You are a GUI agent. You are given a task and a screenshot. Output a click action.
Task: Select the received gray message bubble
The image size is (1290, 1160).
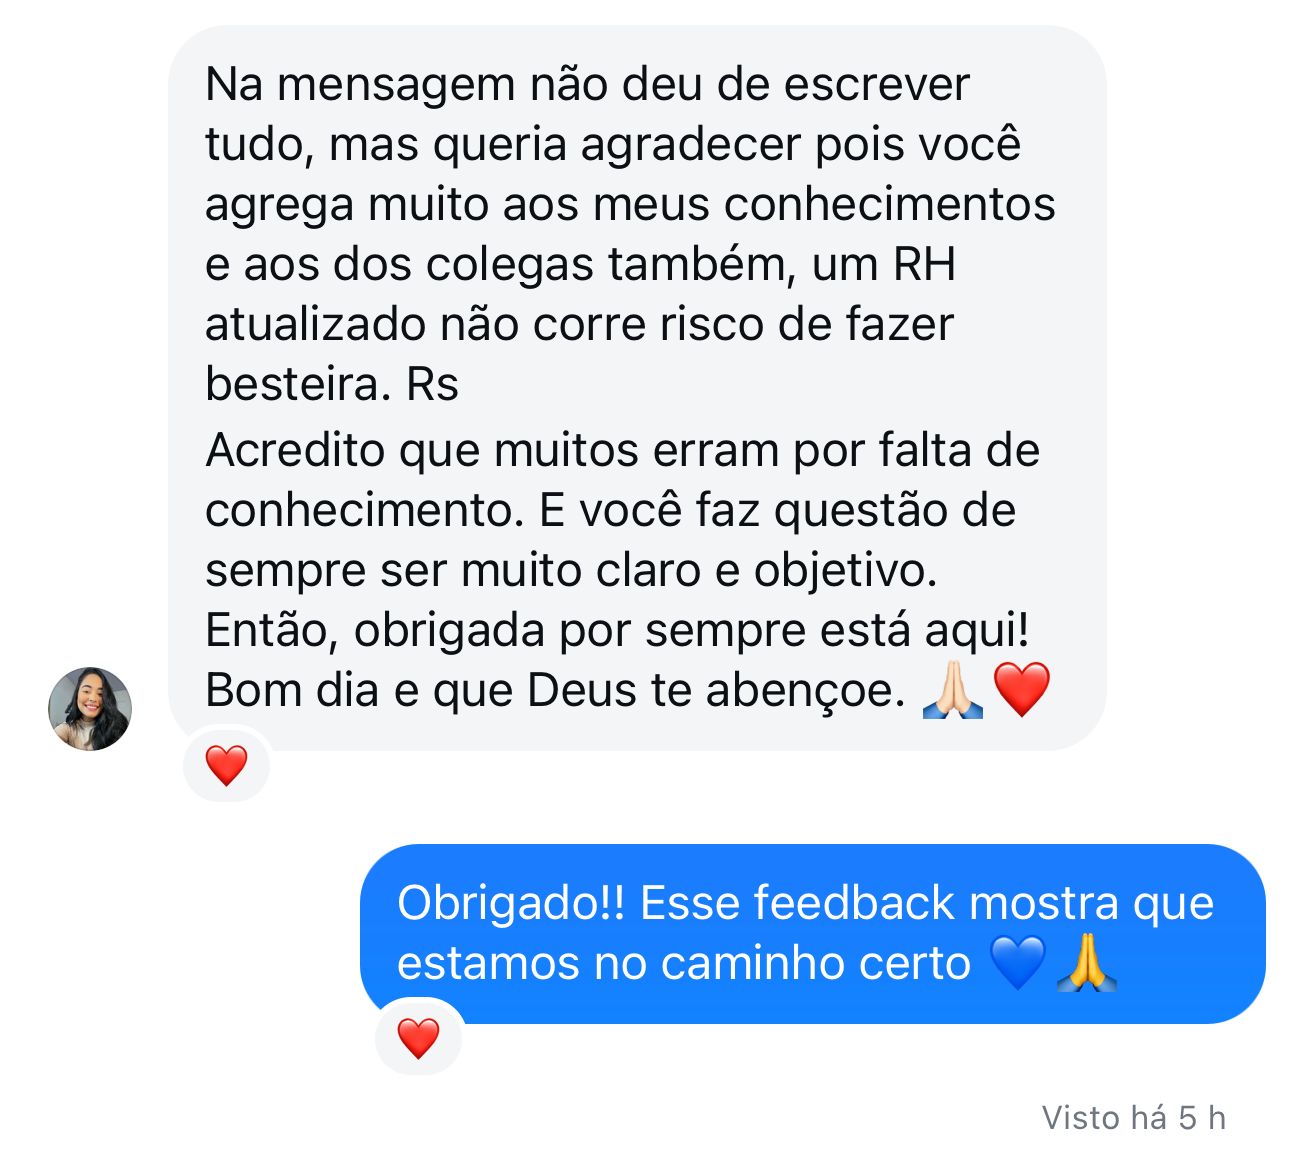(637, 388)
